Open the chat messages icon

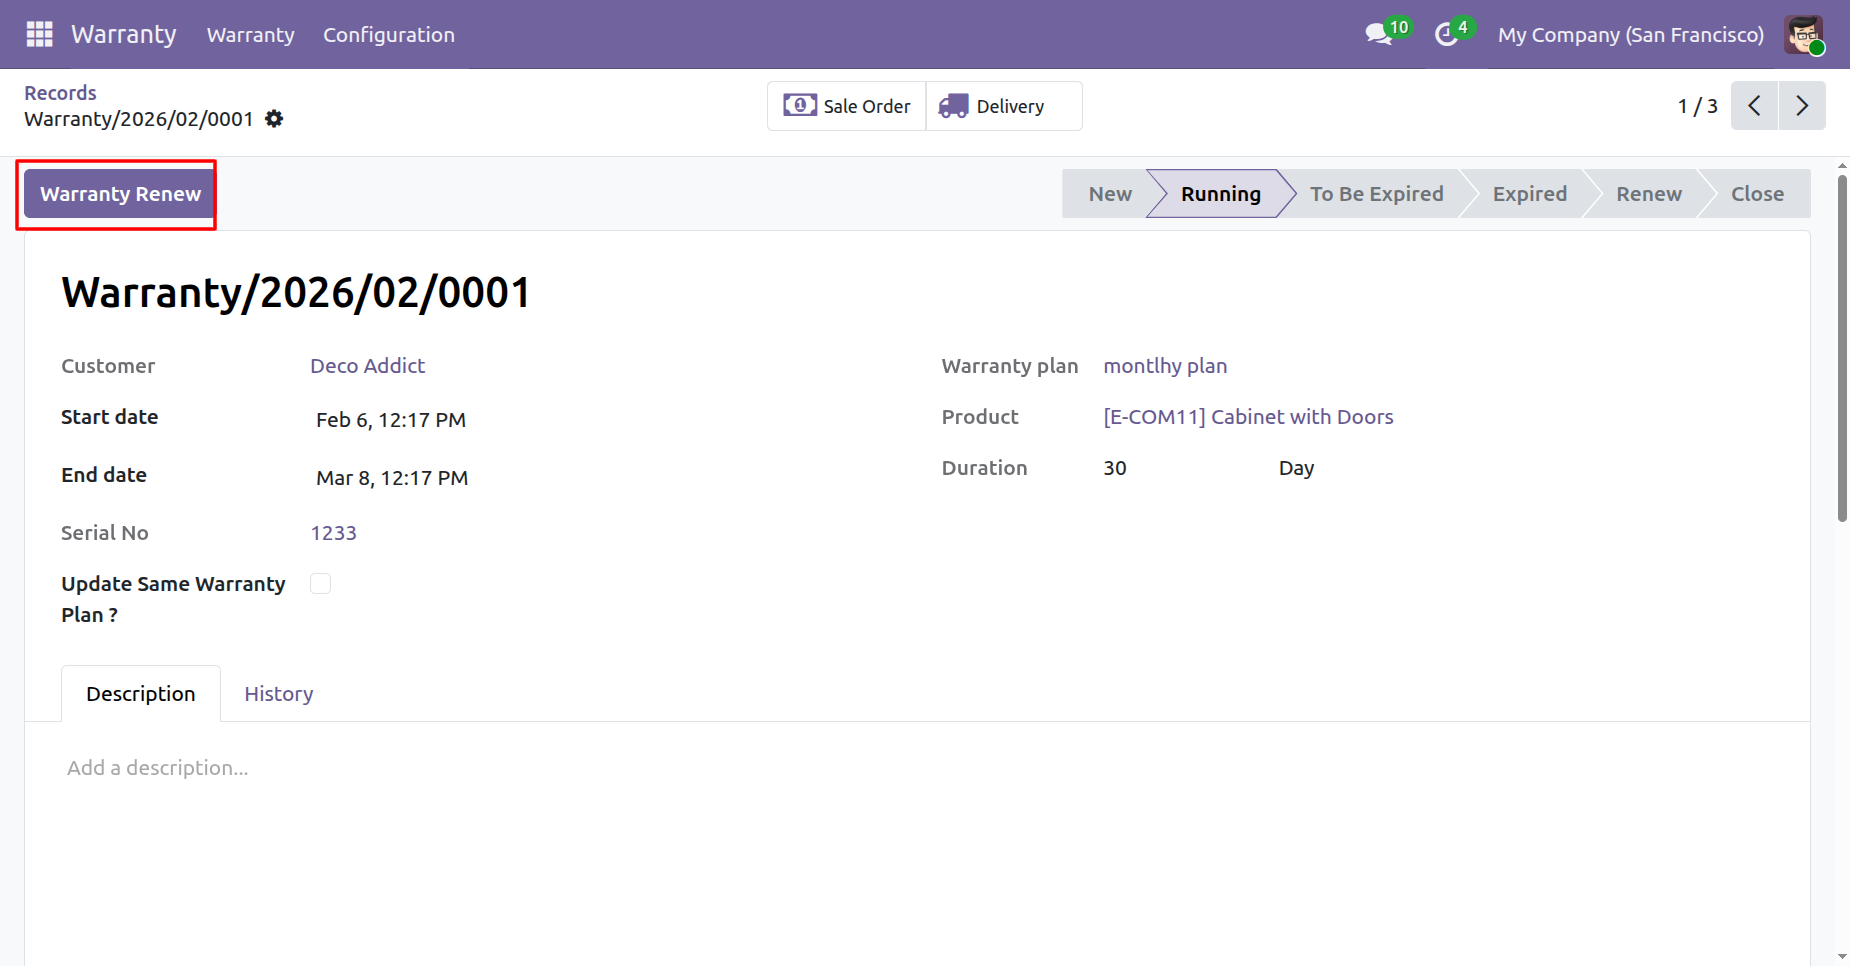pyautogui.click(x=1380, y=34)
